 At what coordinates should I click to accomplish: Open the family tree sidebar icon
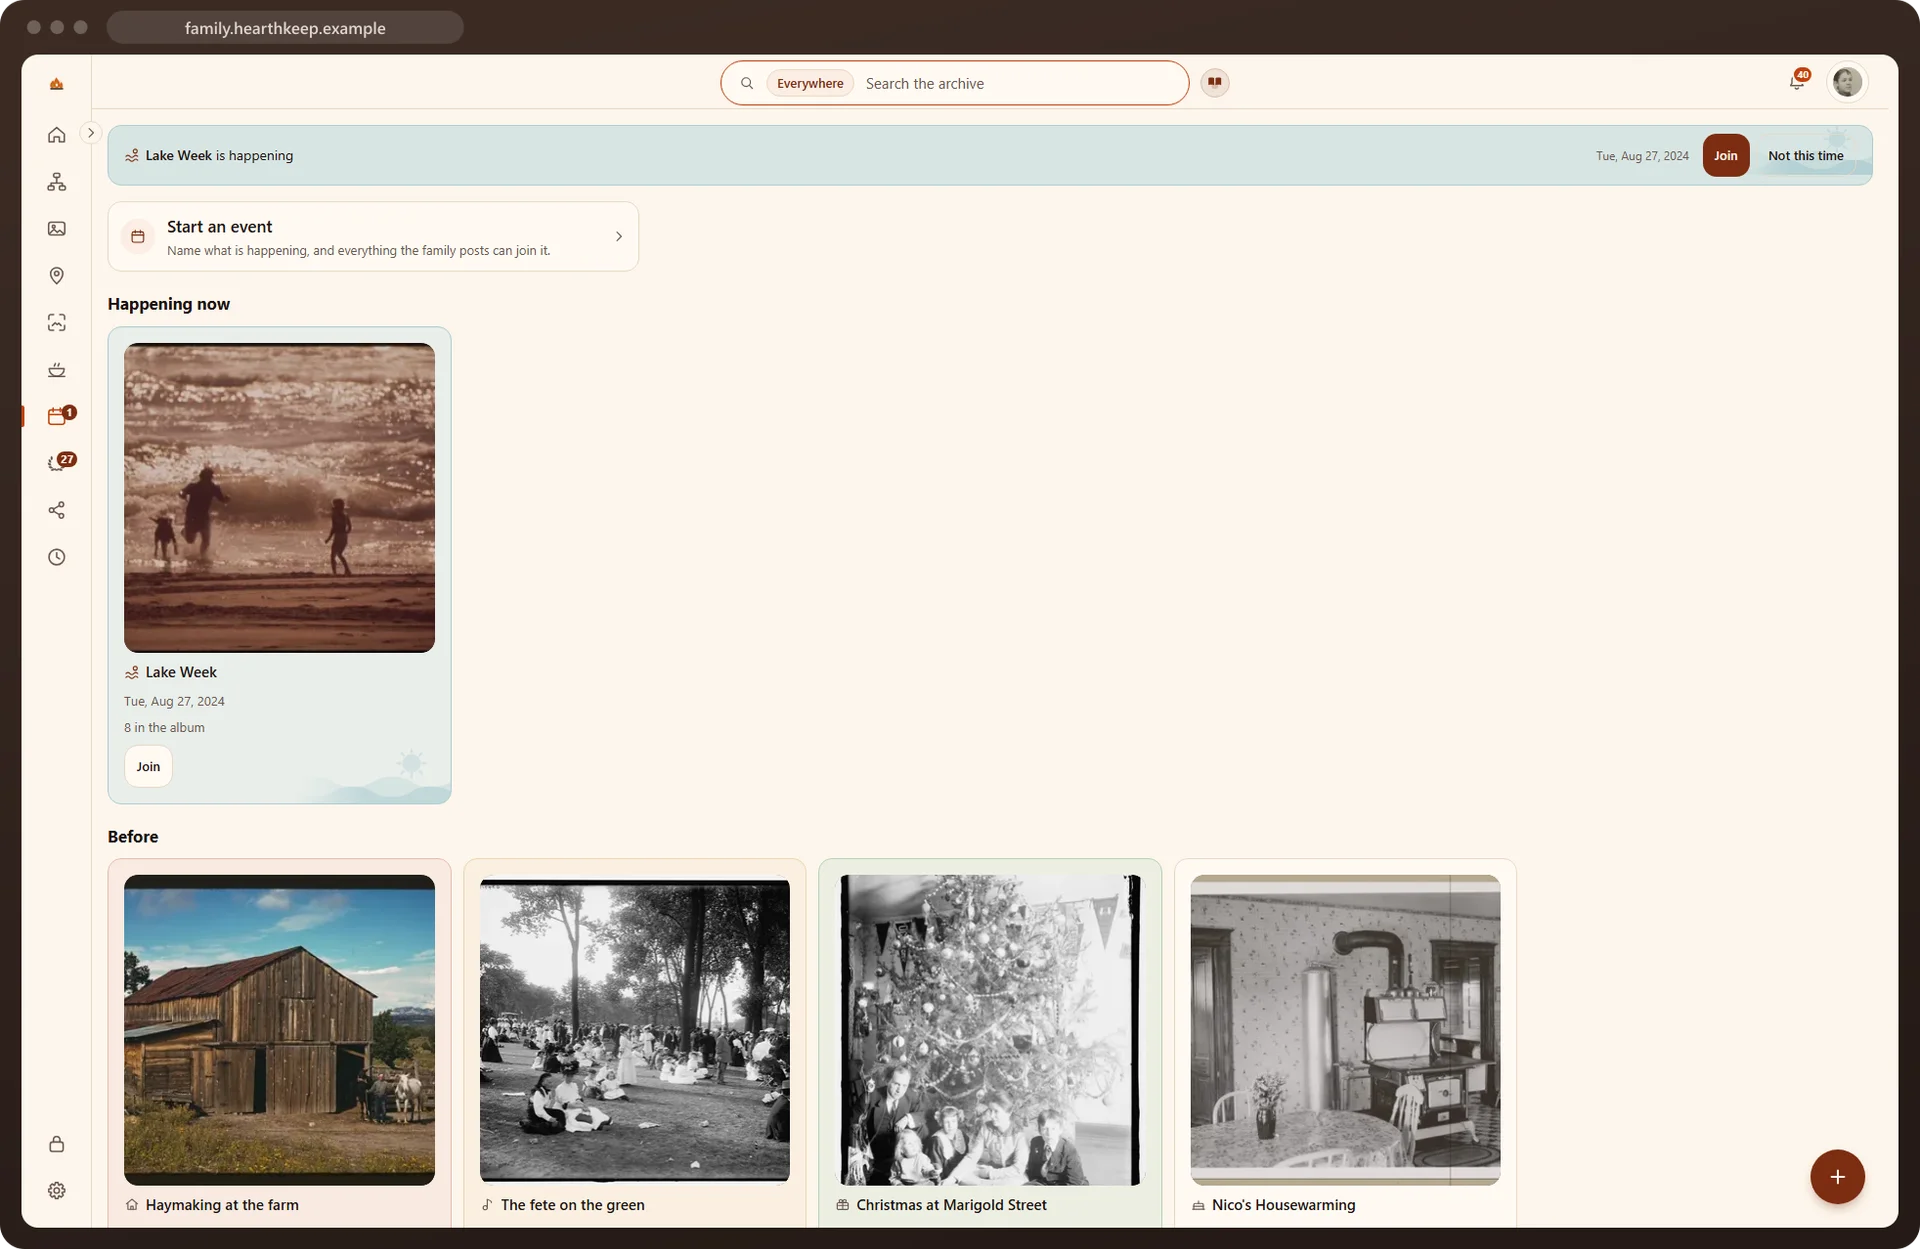coord(57,182)
